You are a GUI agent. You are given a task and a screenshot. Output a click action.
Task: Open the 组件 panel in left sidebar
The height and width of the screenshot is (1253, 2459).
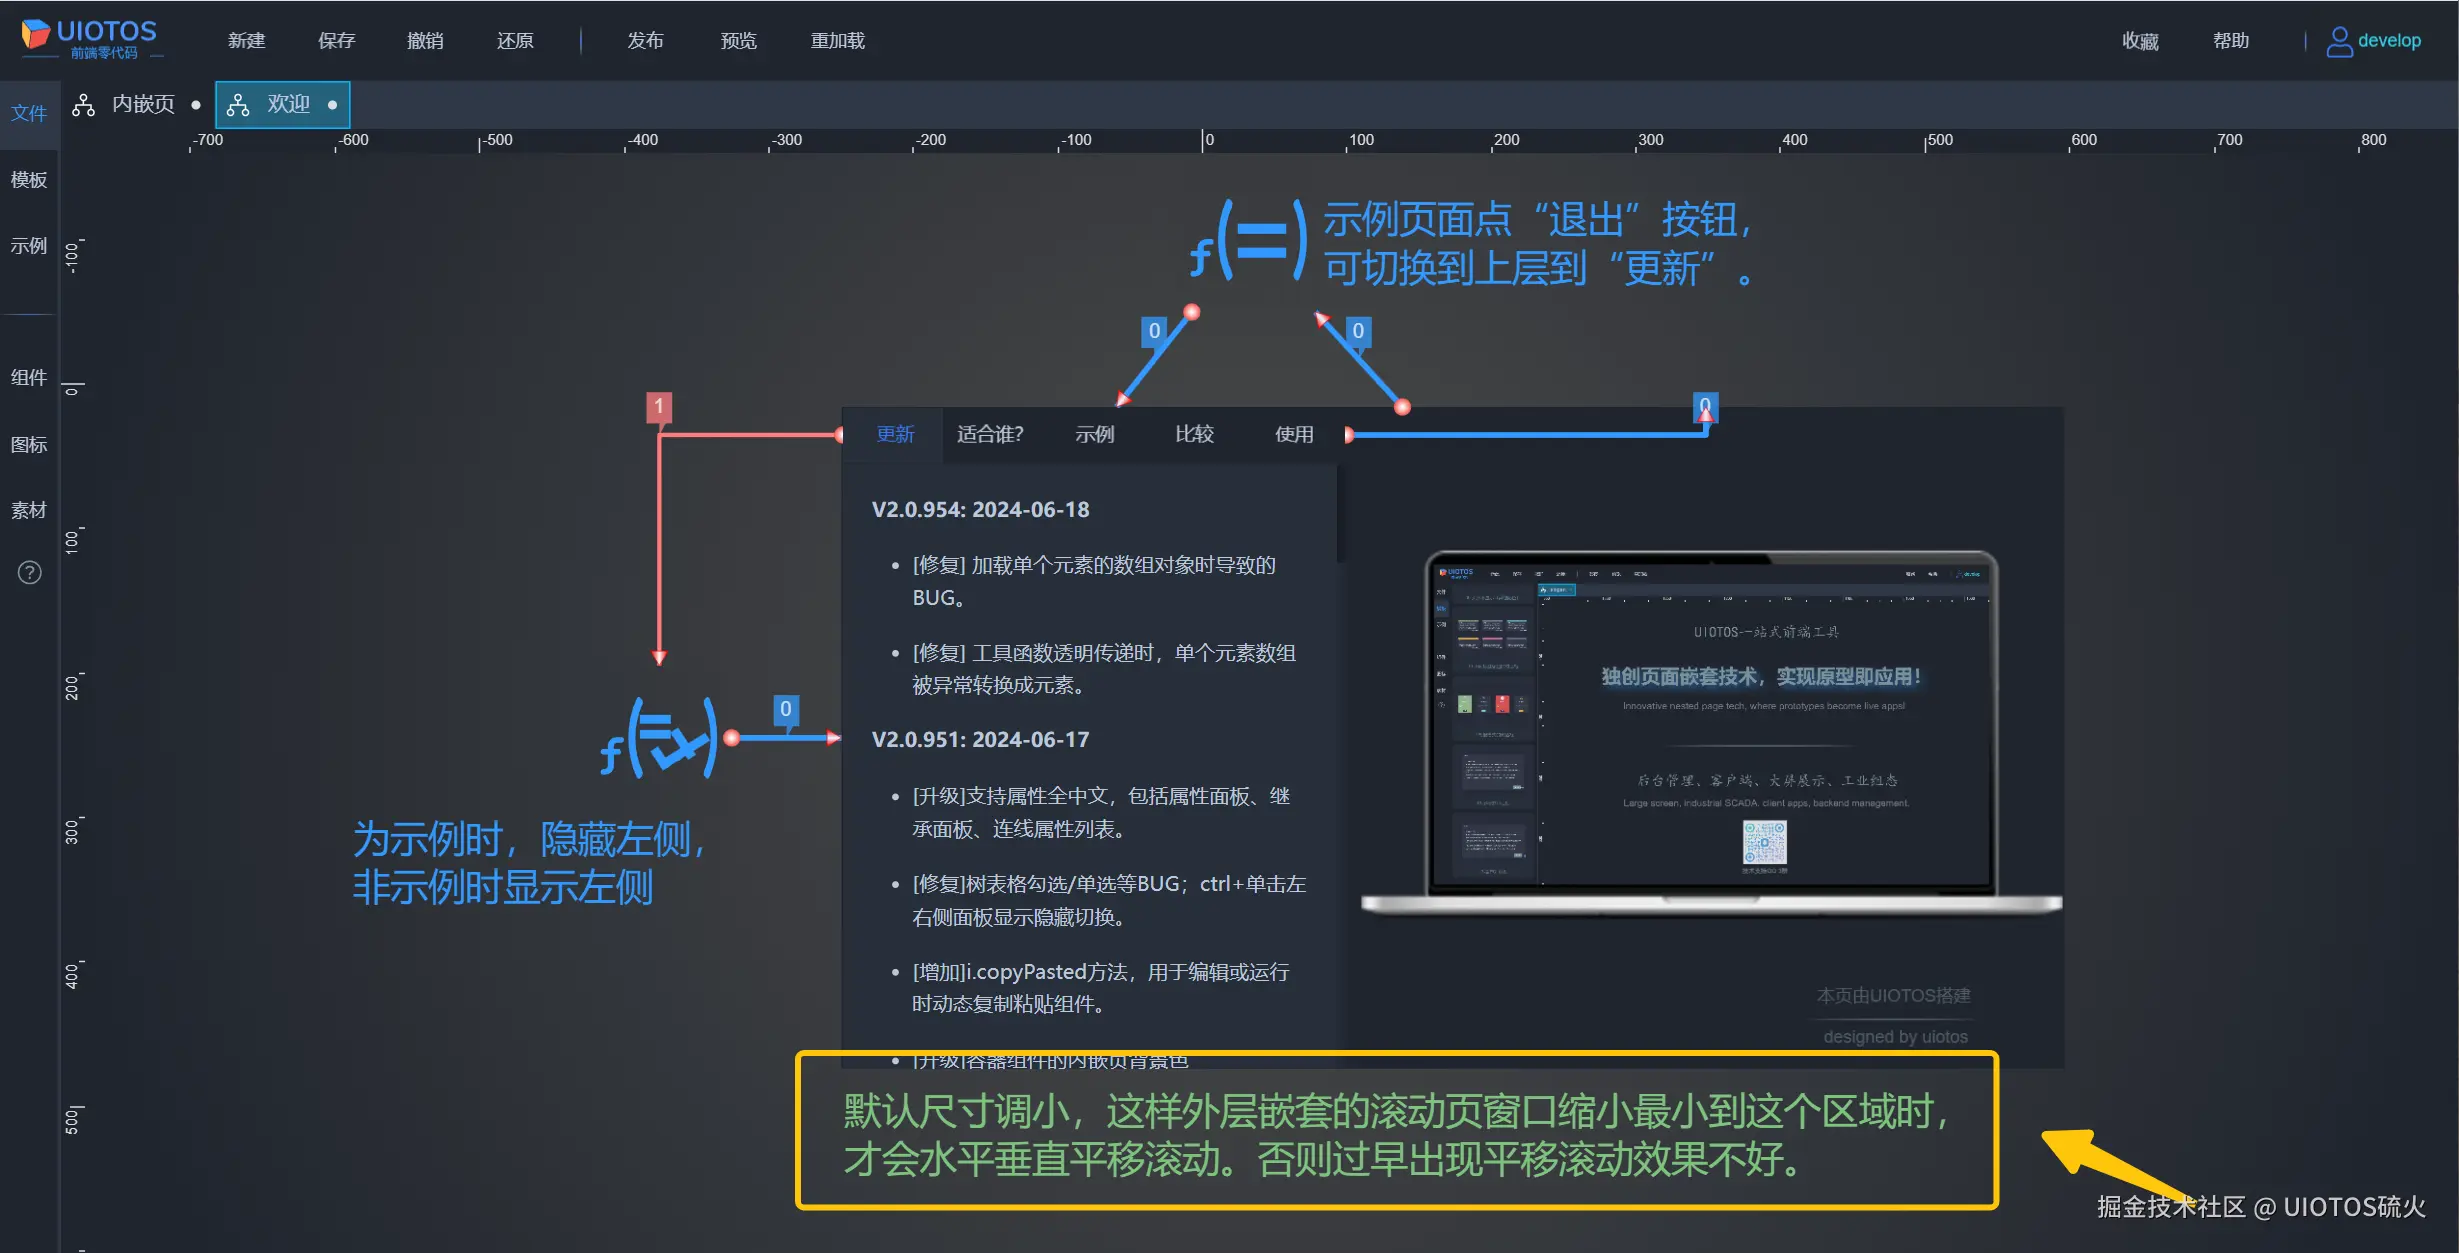pyautogui.click(x=29, y=378)
